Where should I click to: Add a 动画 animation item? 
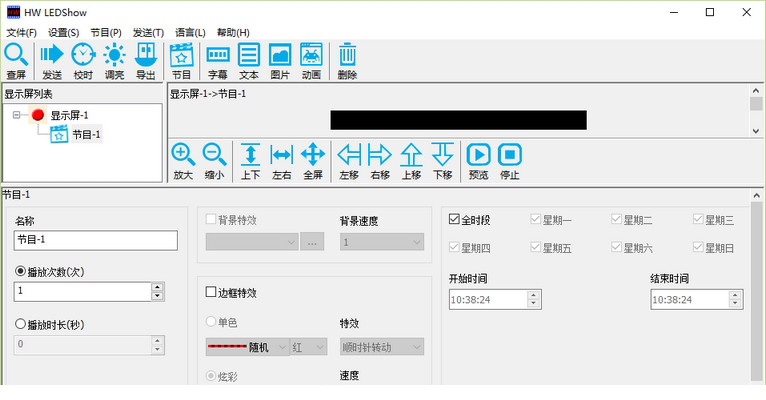[311, 61]
